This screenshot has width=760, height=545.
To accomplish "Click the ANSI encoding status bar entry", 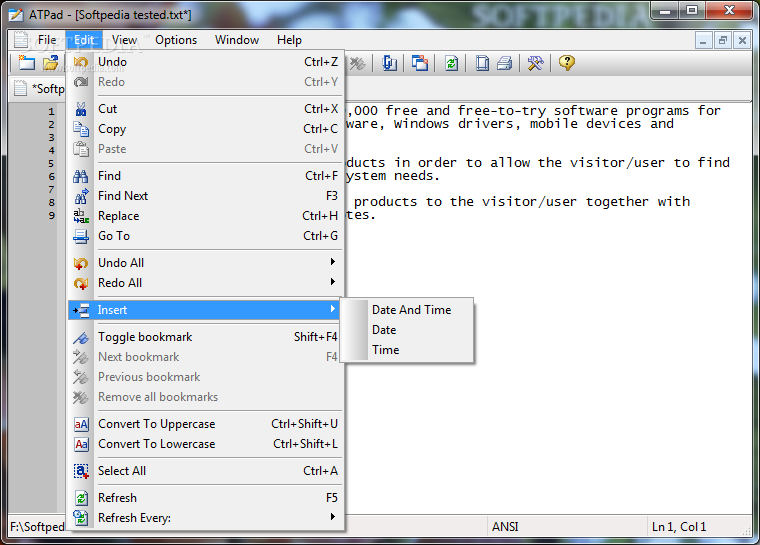I will [505, 527].
